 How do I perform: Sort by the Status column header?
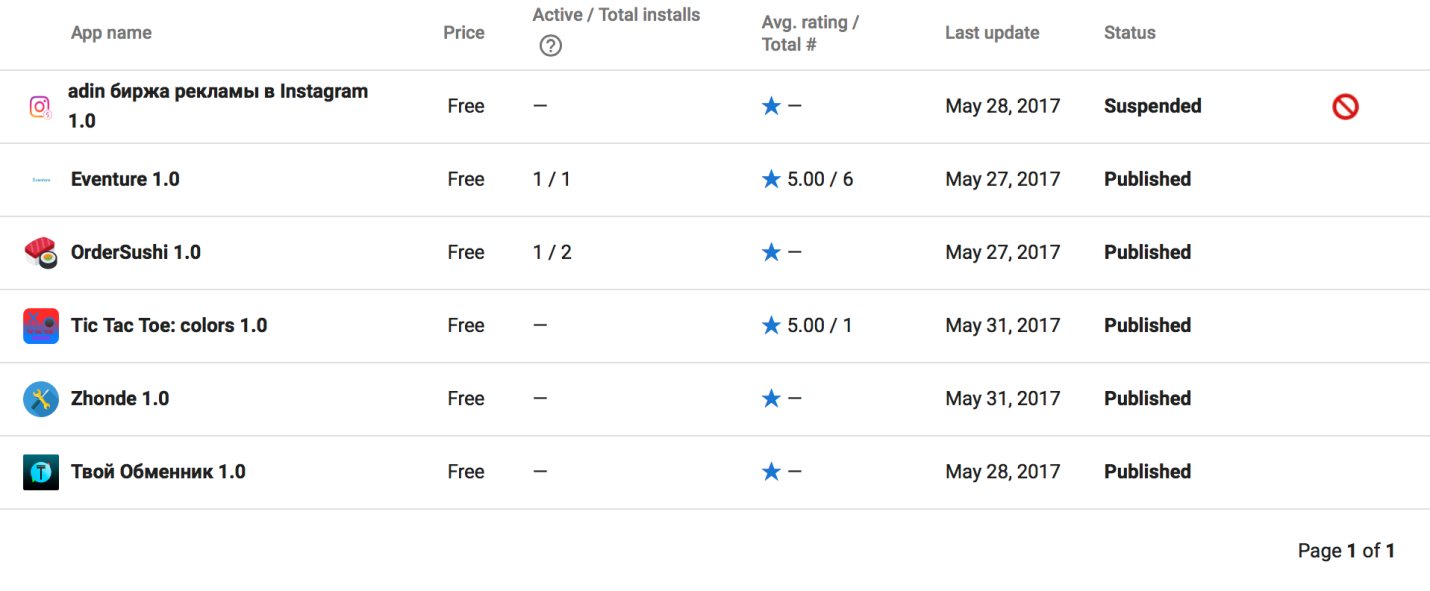(x=1130, y=33)
